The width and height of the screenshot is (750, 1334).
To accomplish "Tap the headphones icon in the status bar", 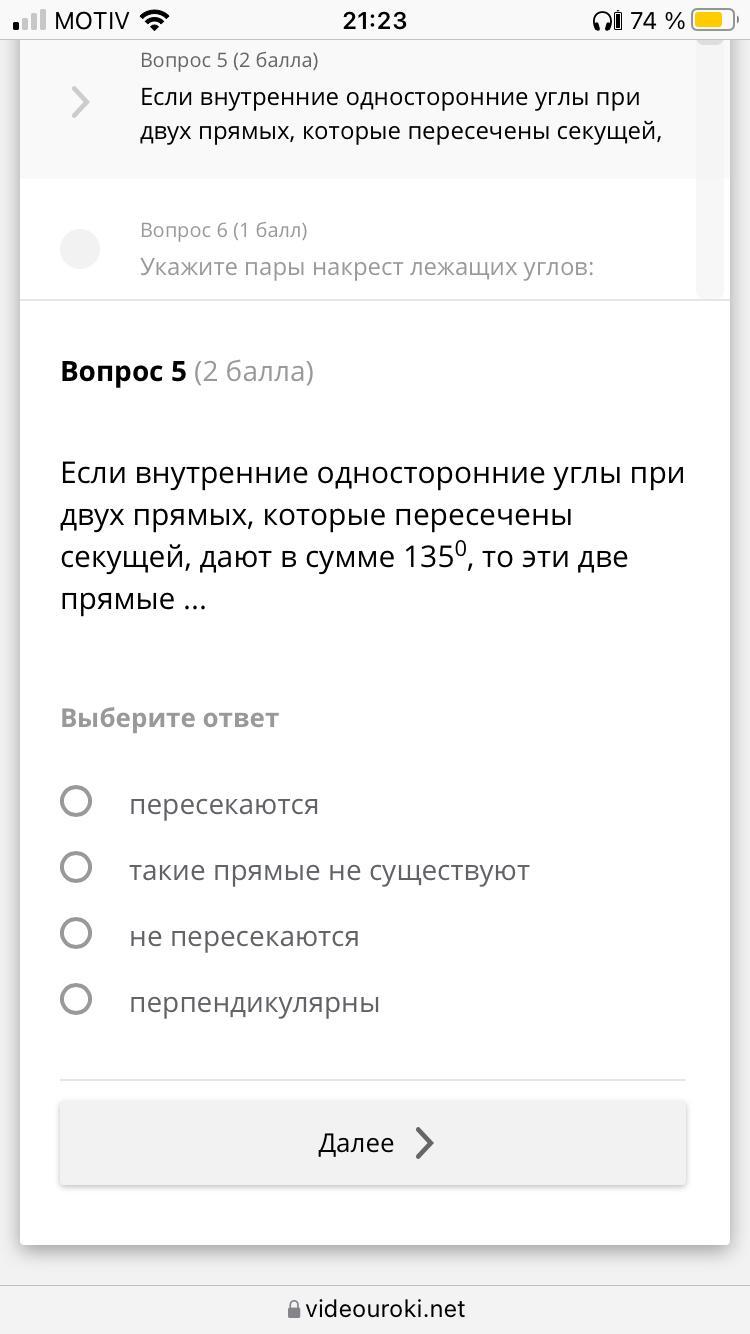I will point(604,20).
